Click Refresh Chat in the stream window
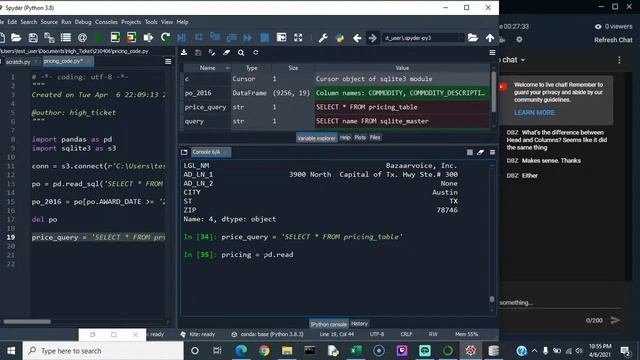 pyautogui.click(x=613, y=40)
